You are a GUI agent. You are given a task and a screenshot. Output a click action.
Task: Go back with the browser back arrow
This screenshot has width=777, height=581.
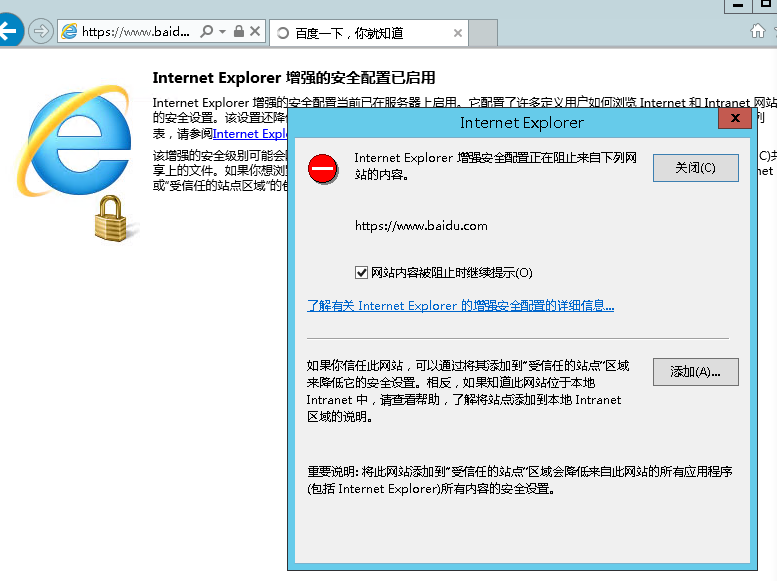[x=8, y=31]
